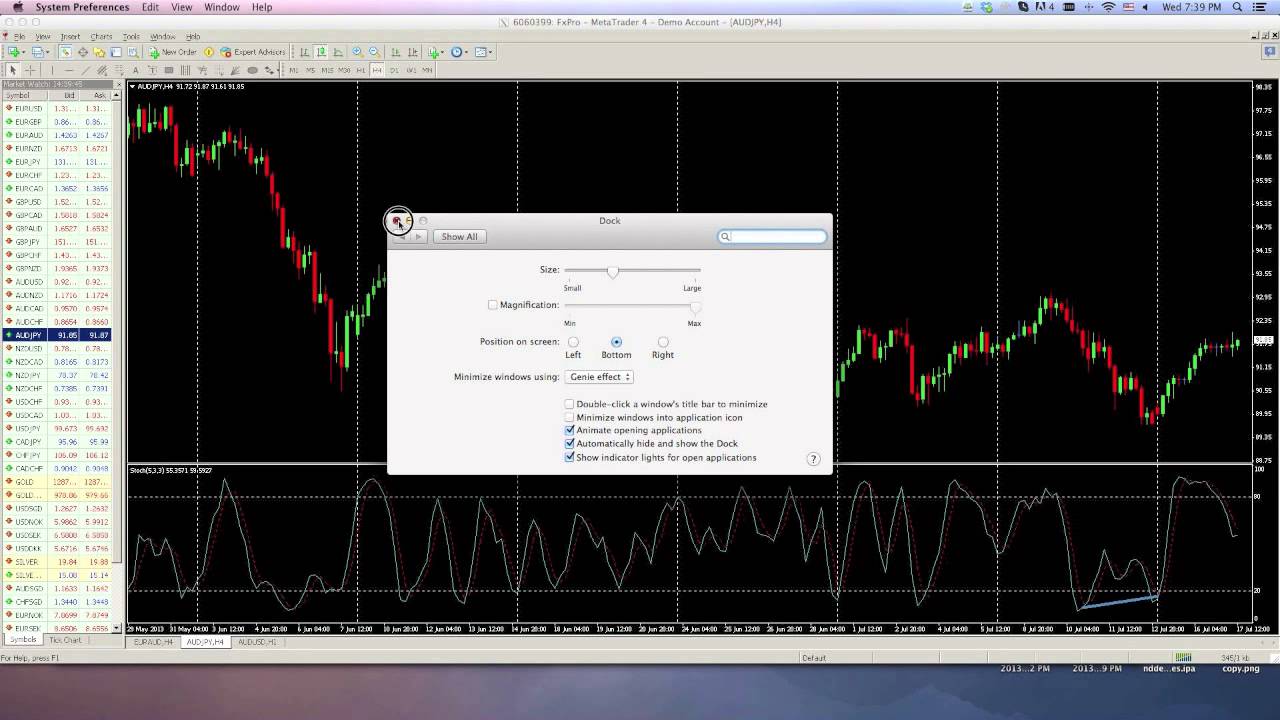Select the Vertical Line drawing tool

click(x=52, y=70)
